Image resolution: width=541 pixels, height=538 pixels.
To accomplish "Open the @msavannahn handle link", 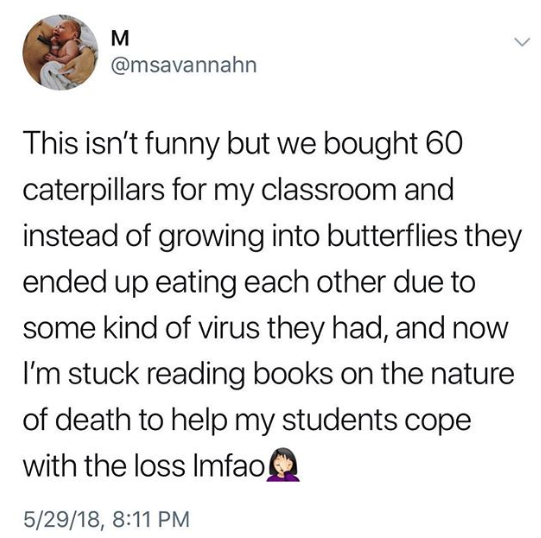I will pos(184,65).
